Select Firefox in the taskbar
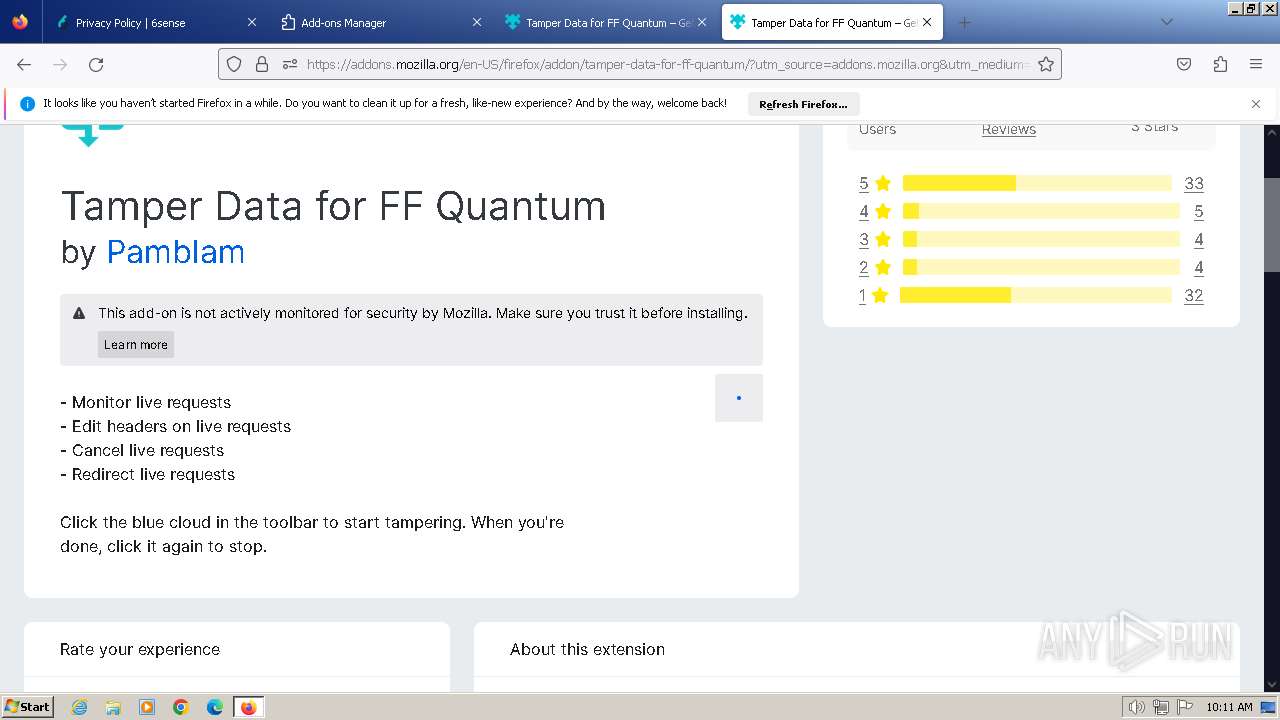1280x720 pixels. coord(248,707)
